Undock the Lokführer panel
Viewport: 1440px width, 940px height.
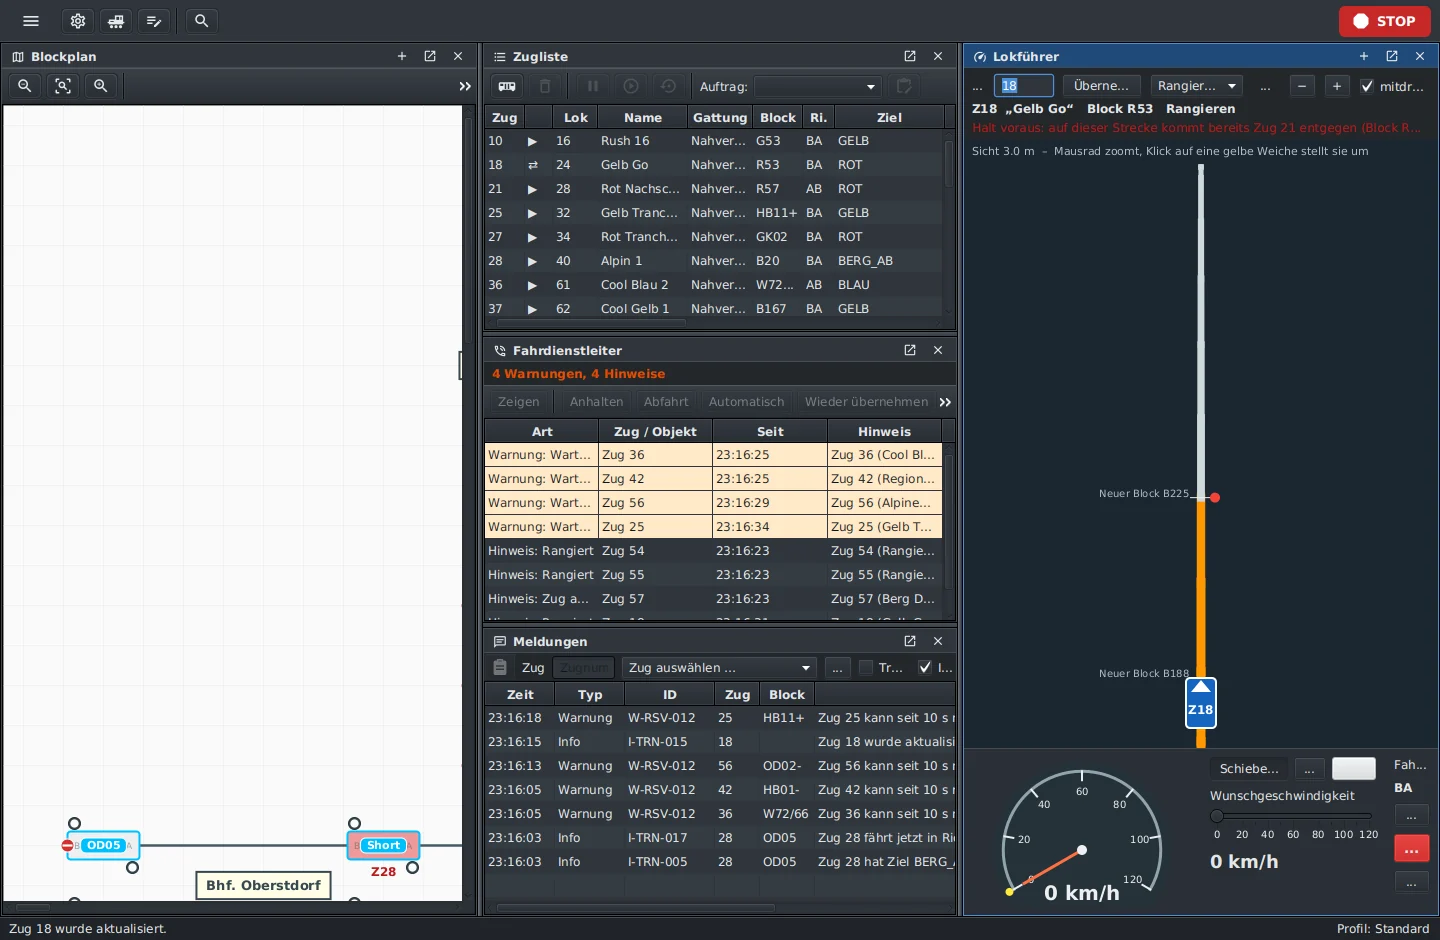coord(1392,57)
